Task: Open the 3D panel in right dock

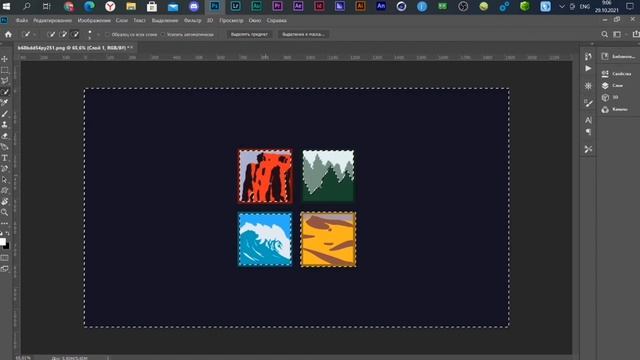Action: 610,98
